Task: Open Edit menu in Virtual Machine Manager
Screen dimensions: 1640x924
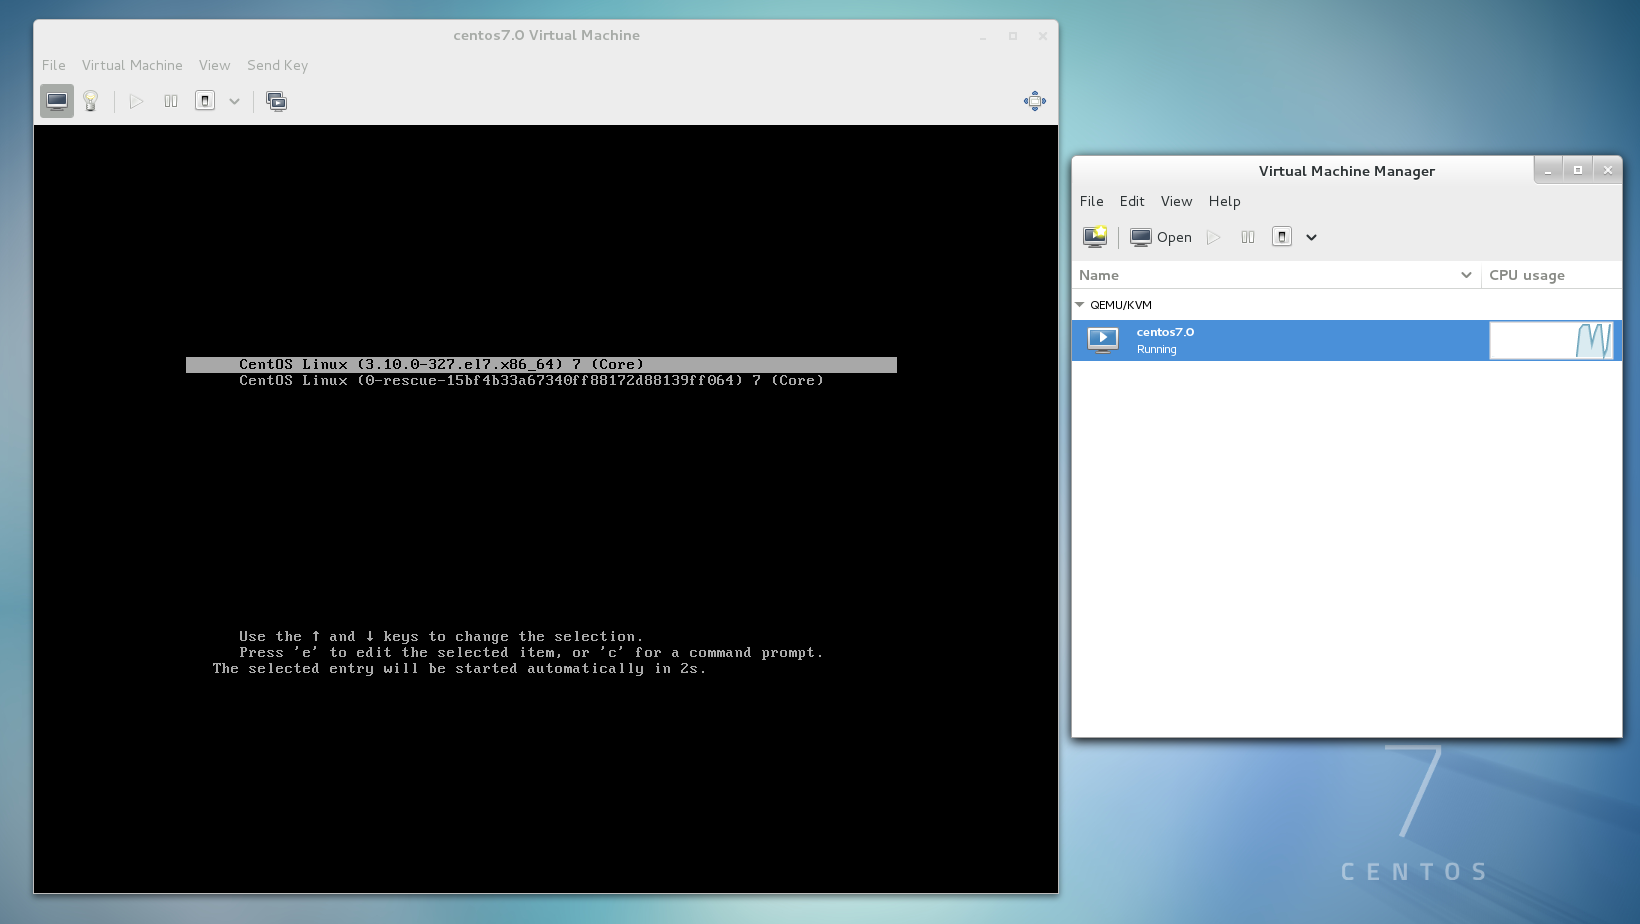Action: [x=1132, y=201]
